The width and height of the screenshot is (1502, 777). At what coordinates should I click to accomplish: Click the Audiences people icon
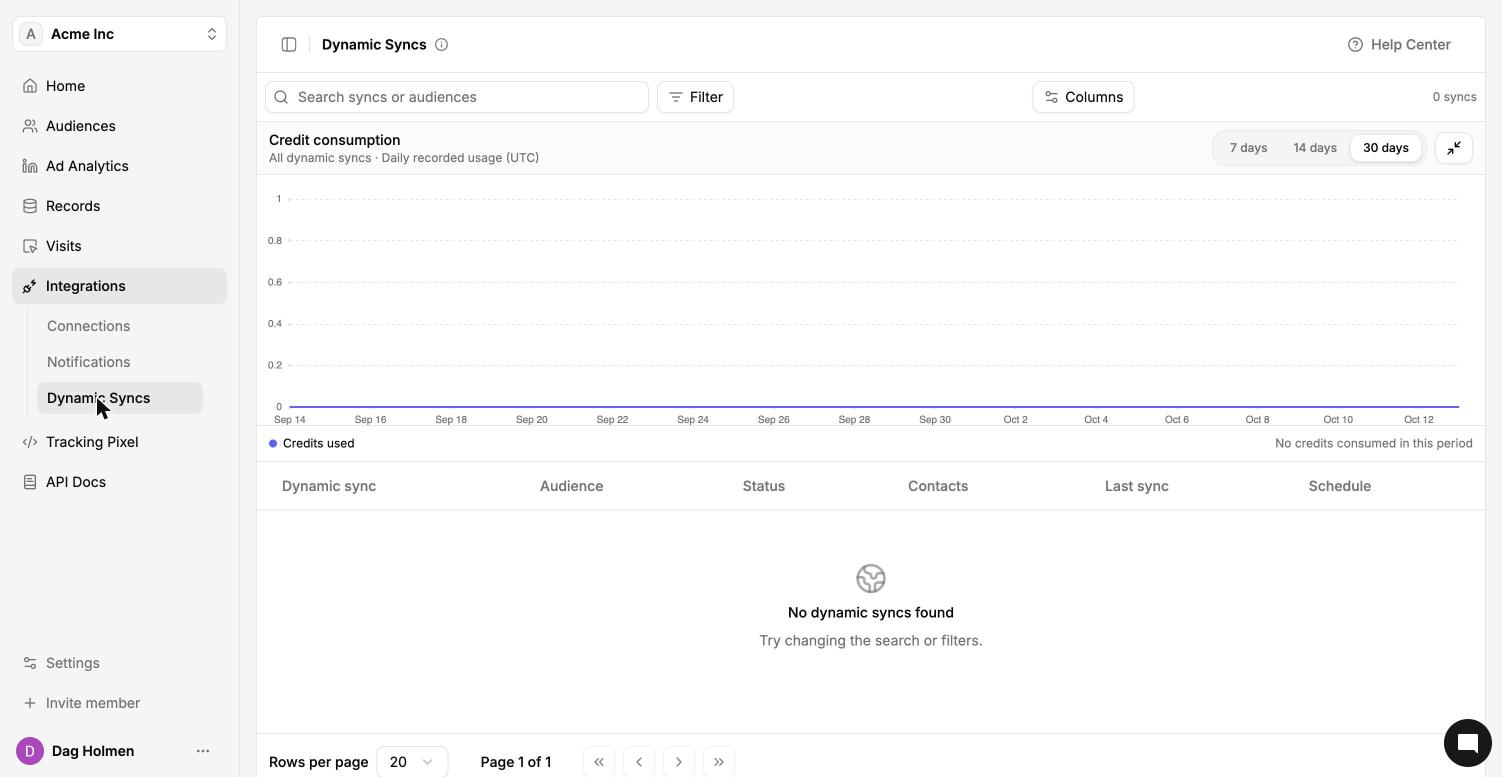pyautogui.click(x=30, y=126)
